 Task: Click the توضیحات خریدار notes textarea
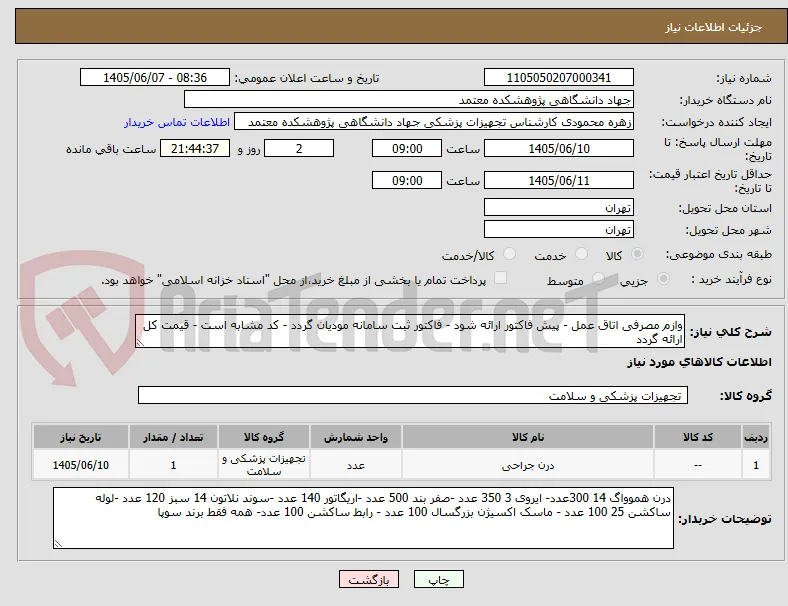363,518
